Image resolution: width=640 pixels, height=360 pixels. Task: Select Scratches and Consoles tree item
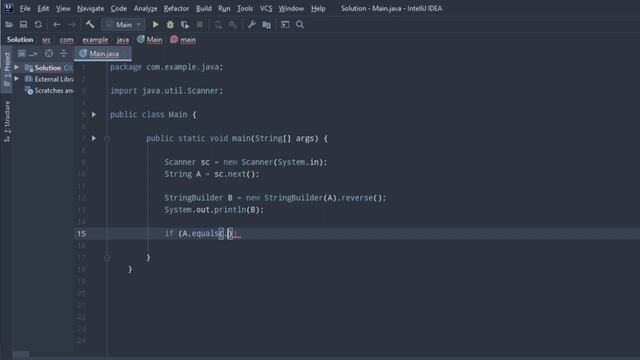pos(49,91)
